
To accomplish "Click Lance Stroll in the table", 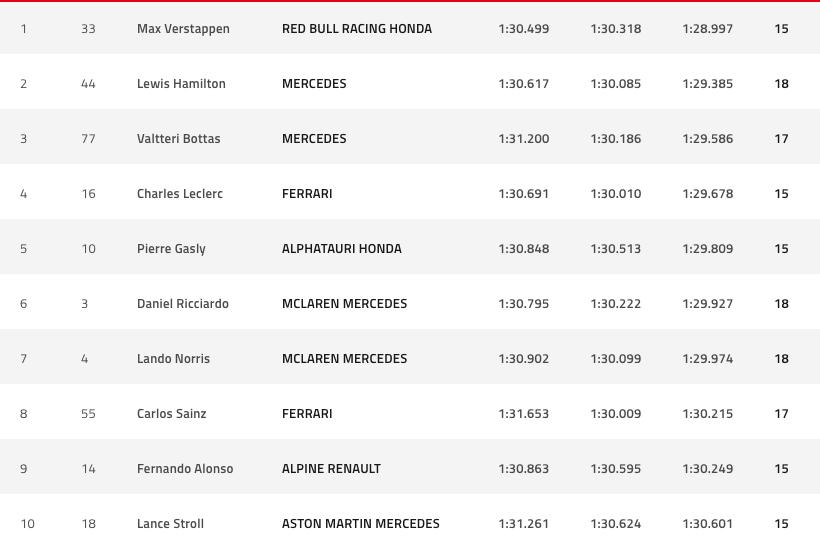I will [x=170, y=523].
